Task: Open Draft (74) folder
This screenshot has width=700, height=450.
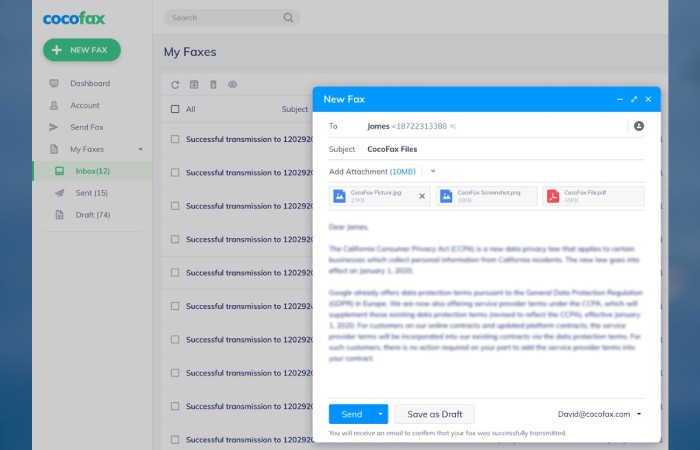Action: point(92,215)
